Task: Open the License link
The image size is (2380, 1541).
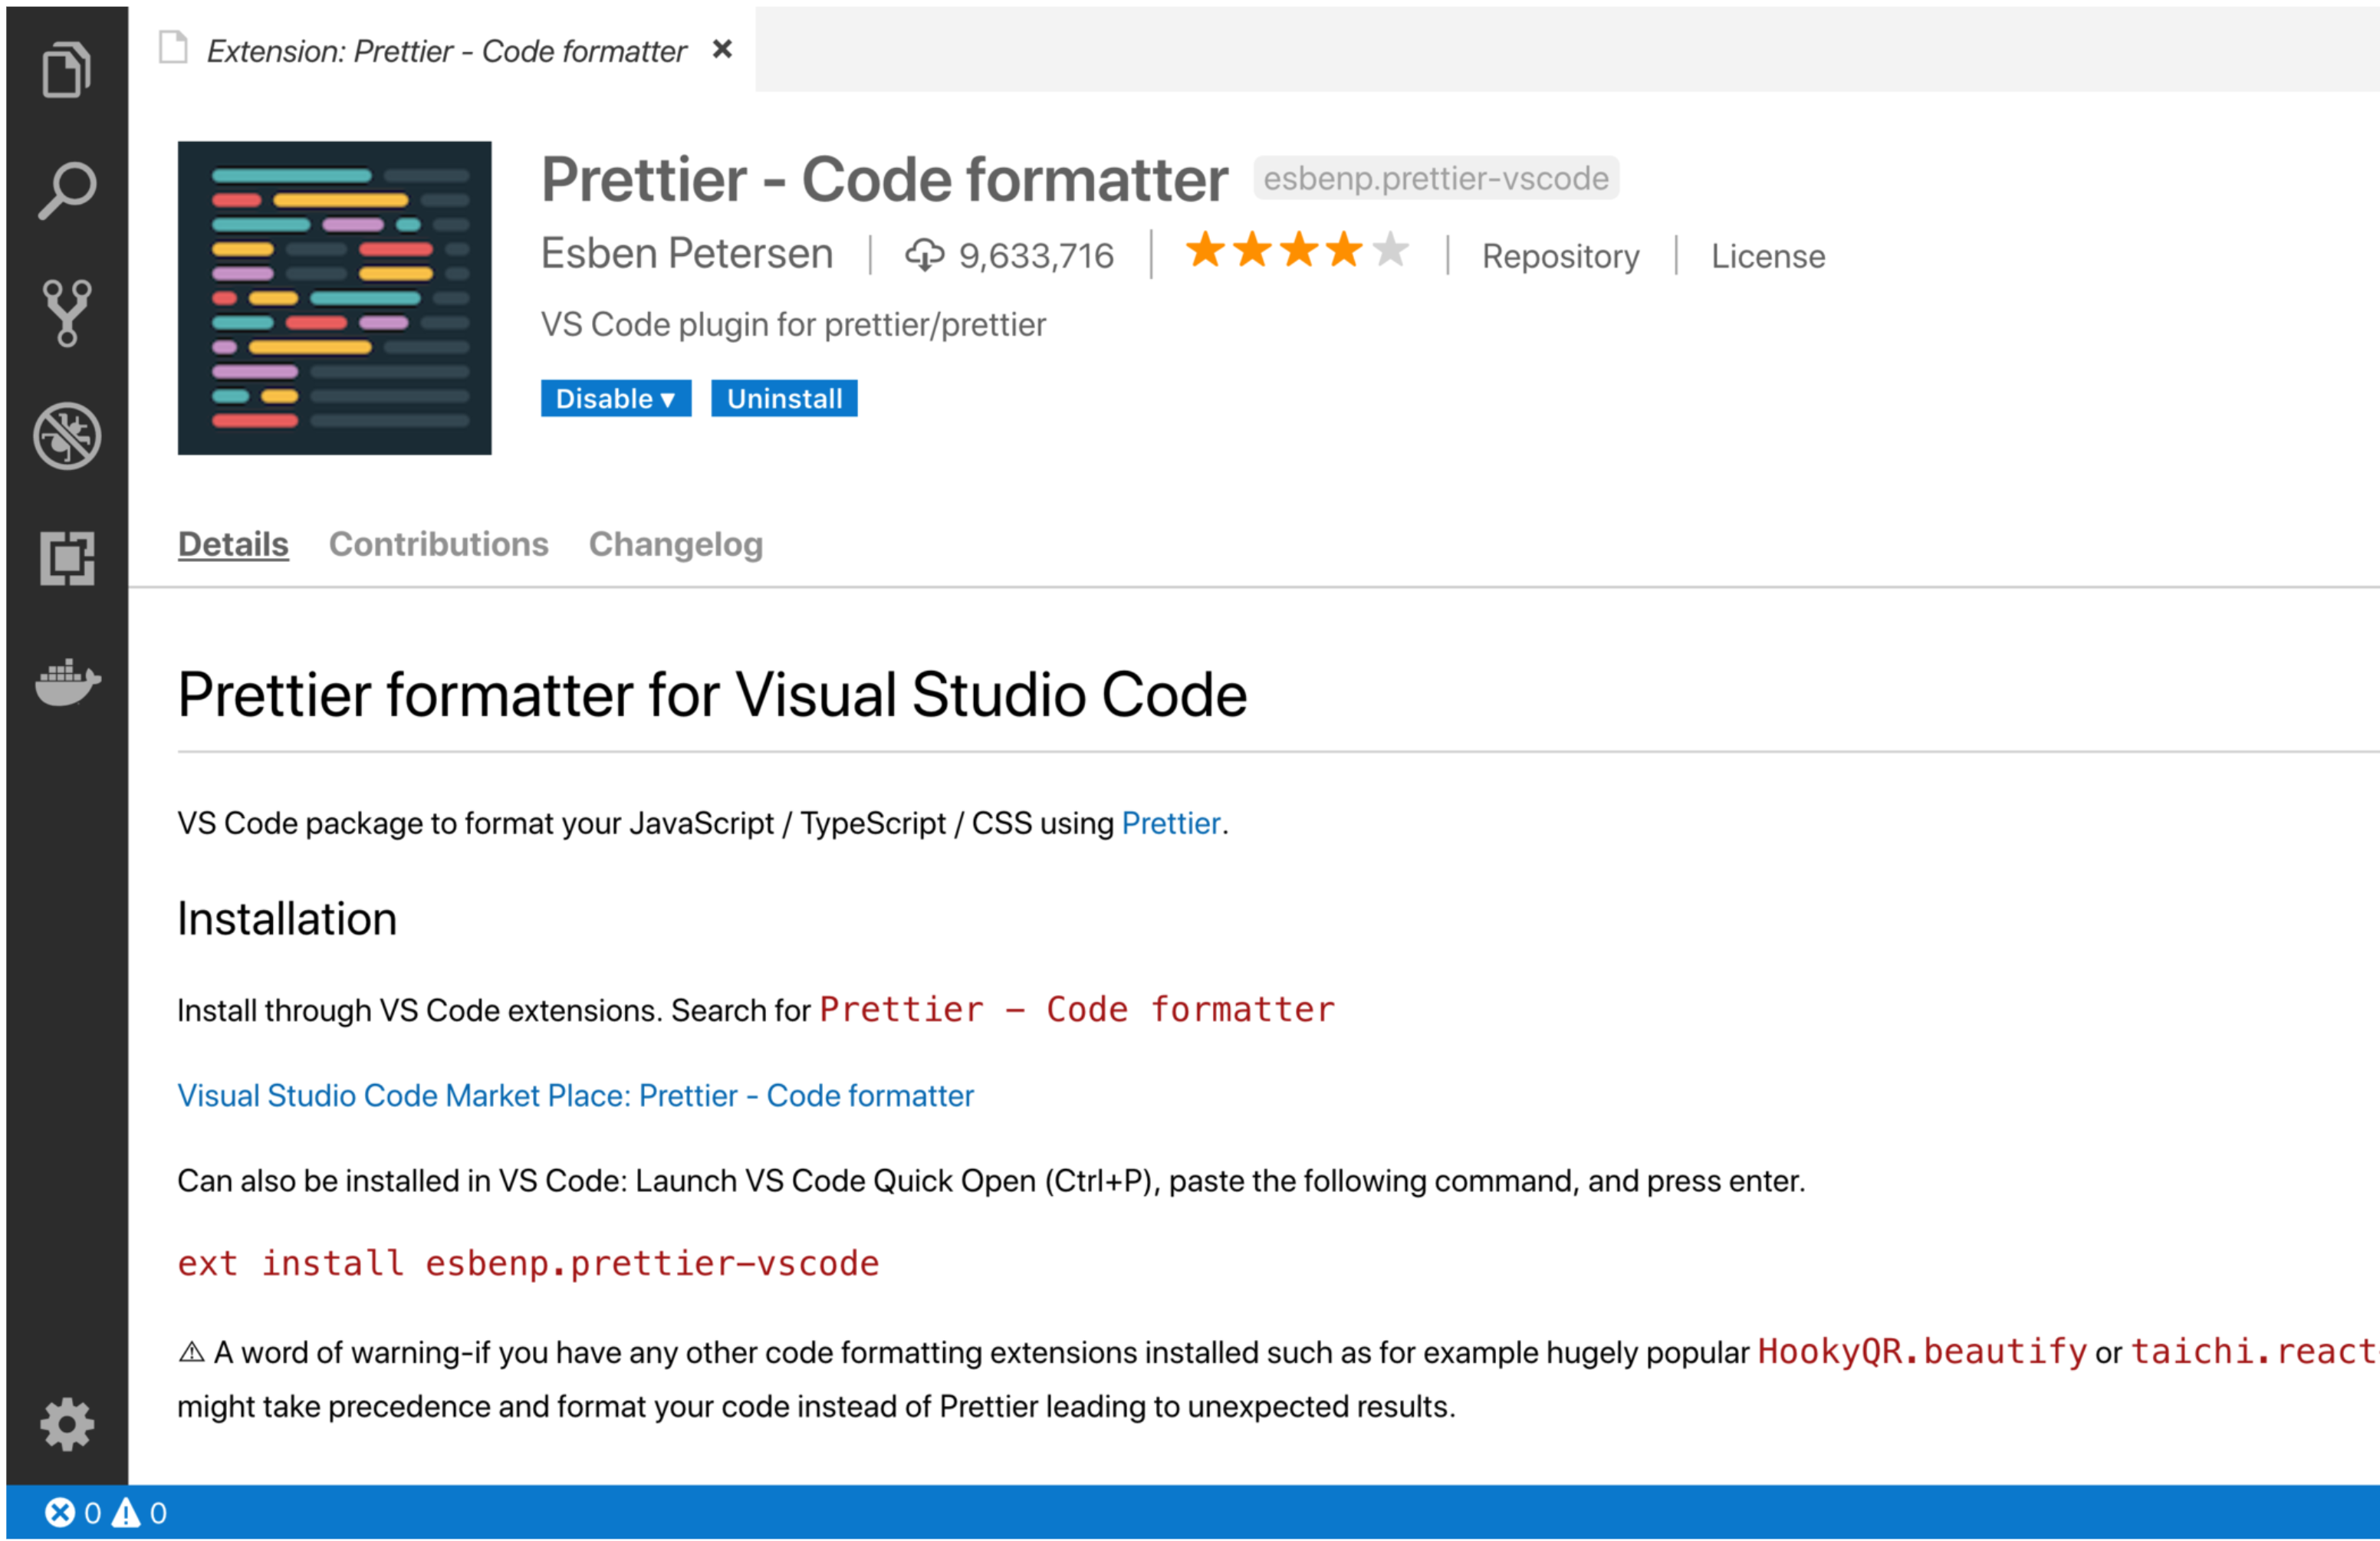Action: pos(1768,256)
